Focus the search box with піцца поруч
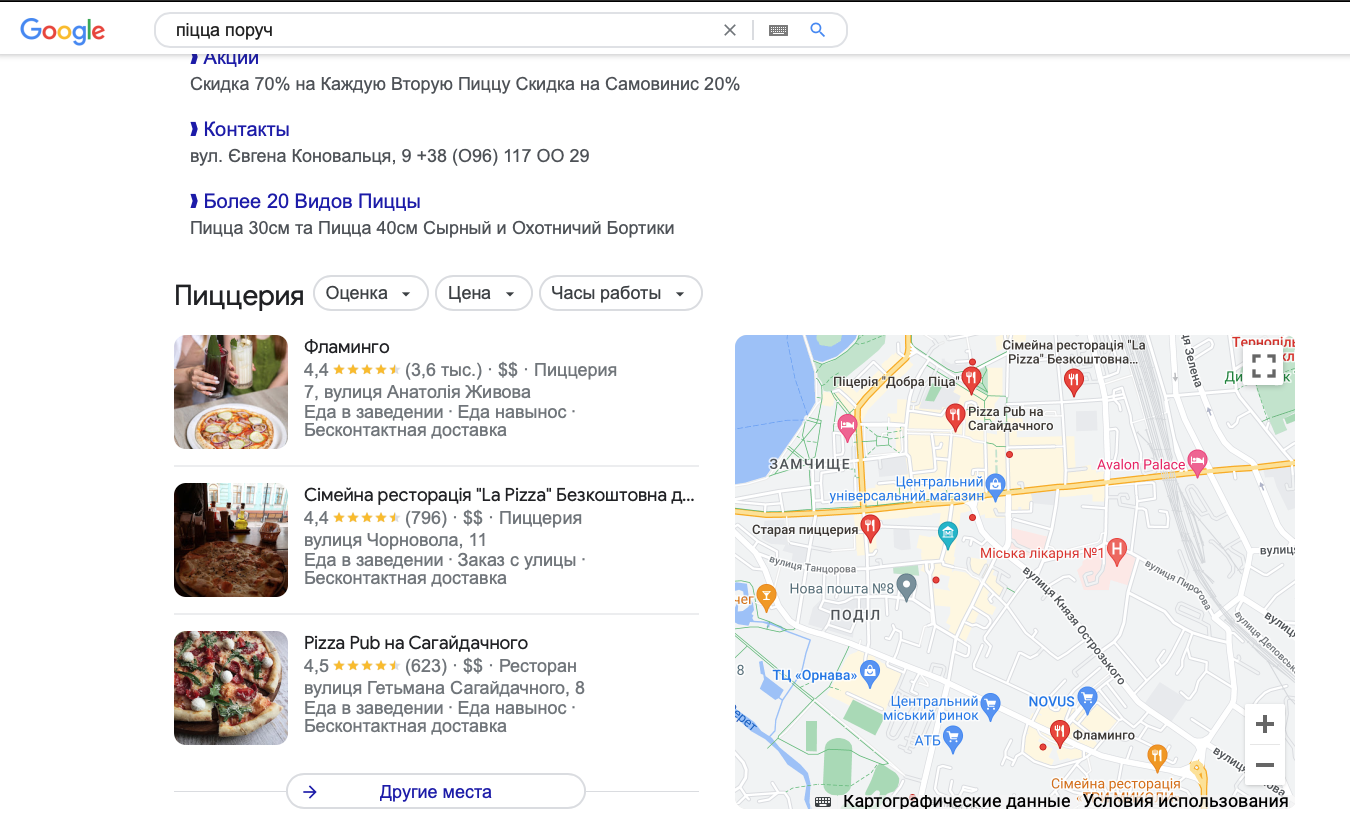Screen dimensions: 1350x830 coord(440,30)
